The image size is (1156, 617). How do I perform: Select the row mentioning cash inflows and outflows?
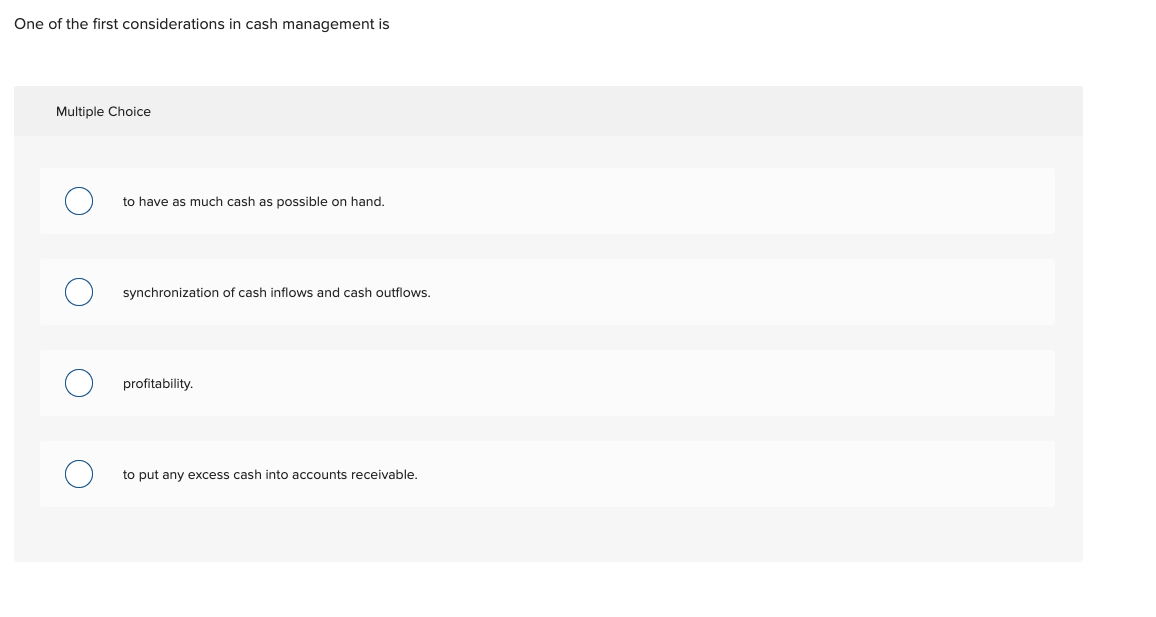tap(276, 292)
